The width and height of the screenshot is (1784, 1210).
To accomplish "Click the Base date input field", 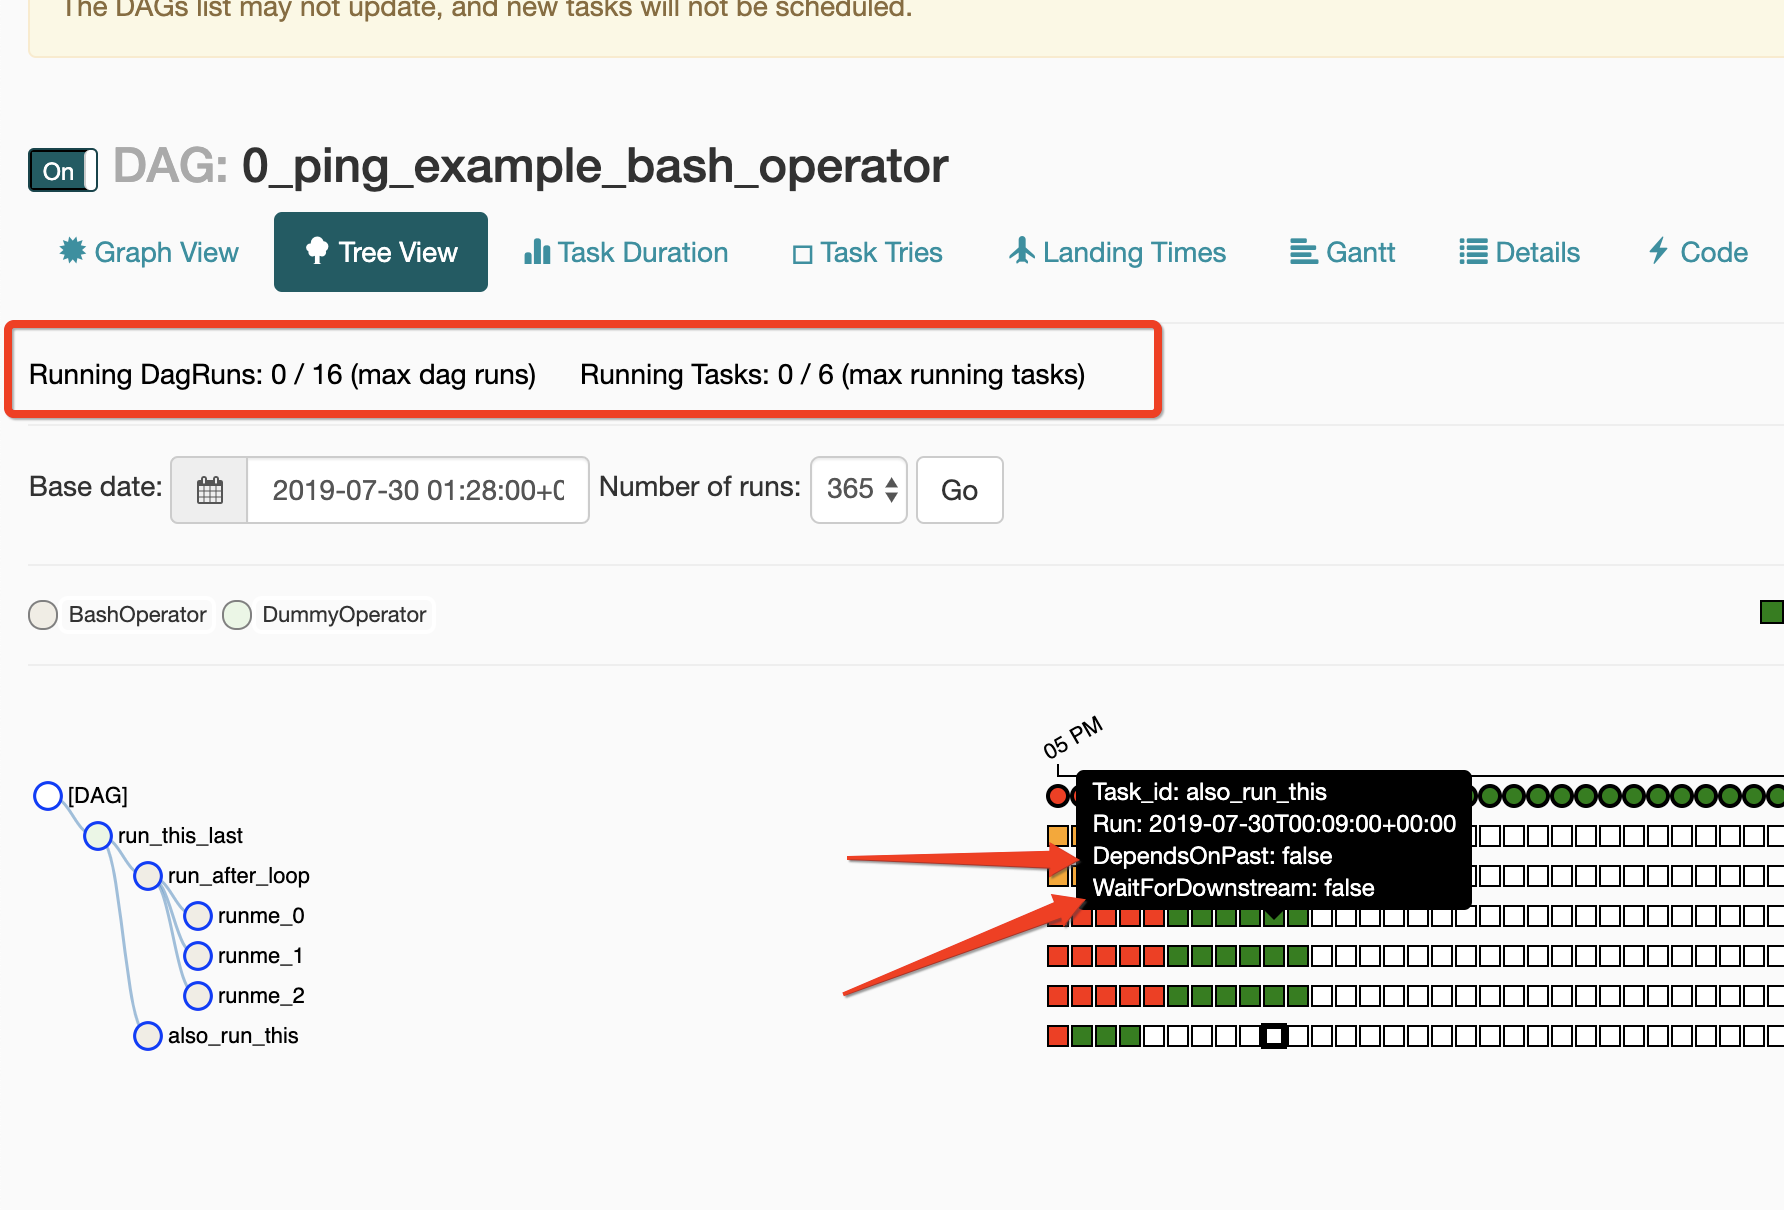I will tap(418, 490).
